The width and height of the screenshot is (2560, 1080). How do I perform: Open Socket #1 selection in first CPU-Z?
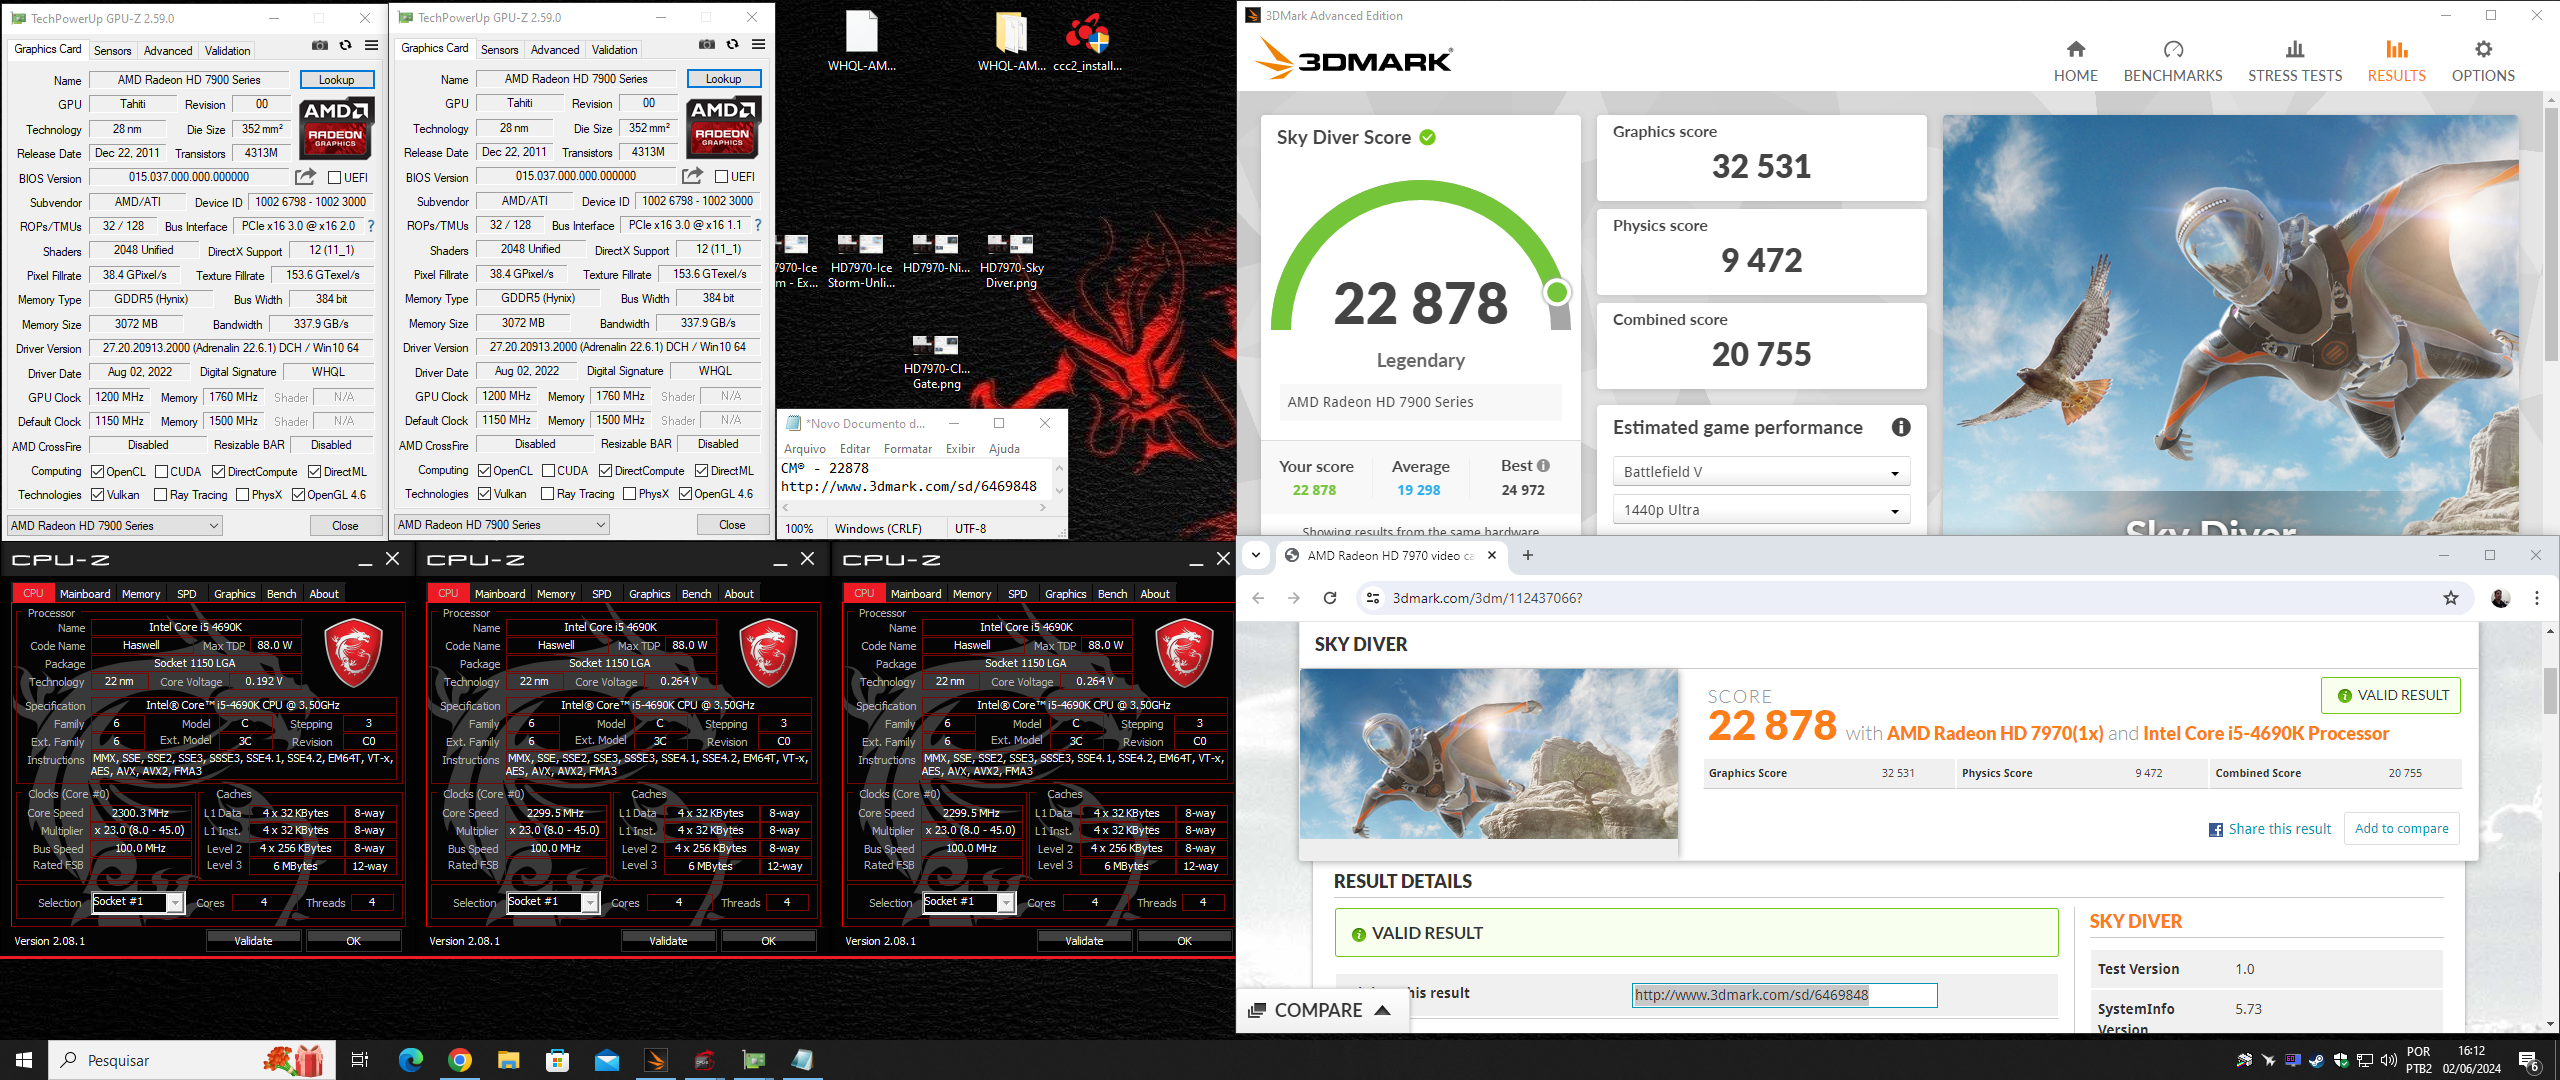tap(137, 902)
